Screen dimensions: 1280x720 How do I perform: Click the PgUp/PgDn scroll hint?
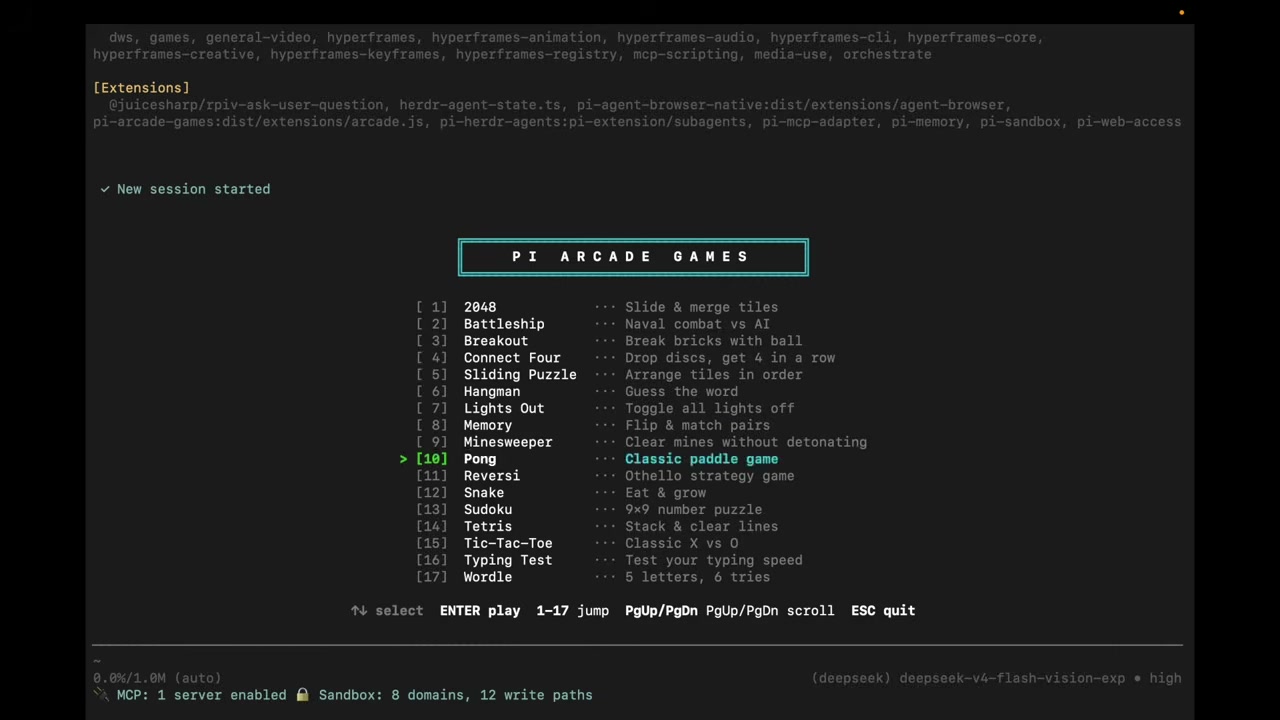[730, 611]
